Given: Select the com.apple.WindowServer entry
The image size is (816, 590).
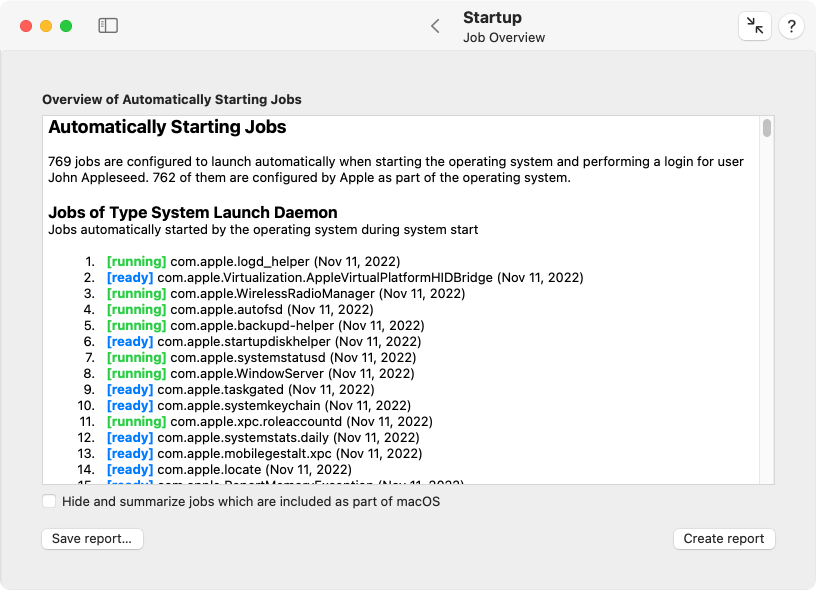Looking at the screenshot, I should pyautogui.click(x=261, y=374).
